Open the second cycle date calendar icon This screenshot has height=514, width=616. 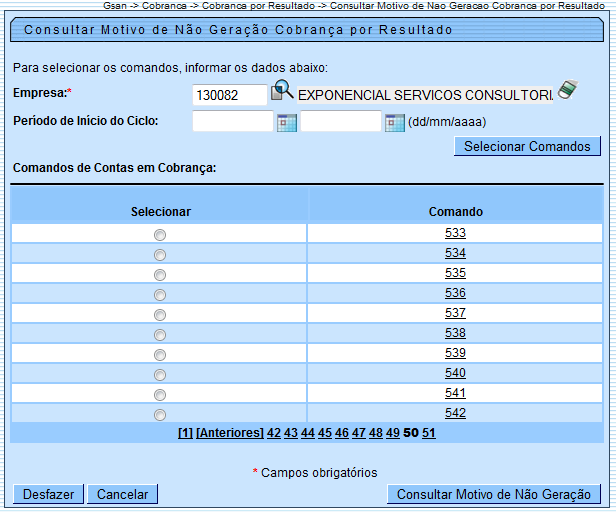[394, 123]
